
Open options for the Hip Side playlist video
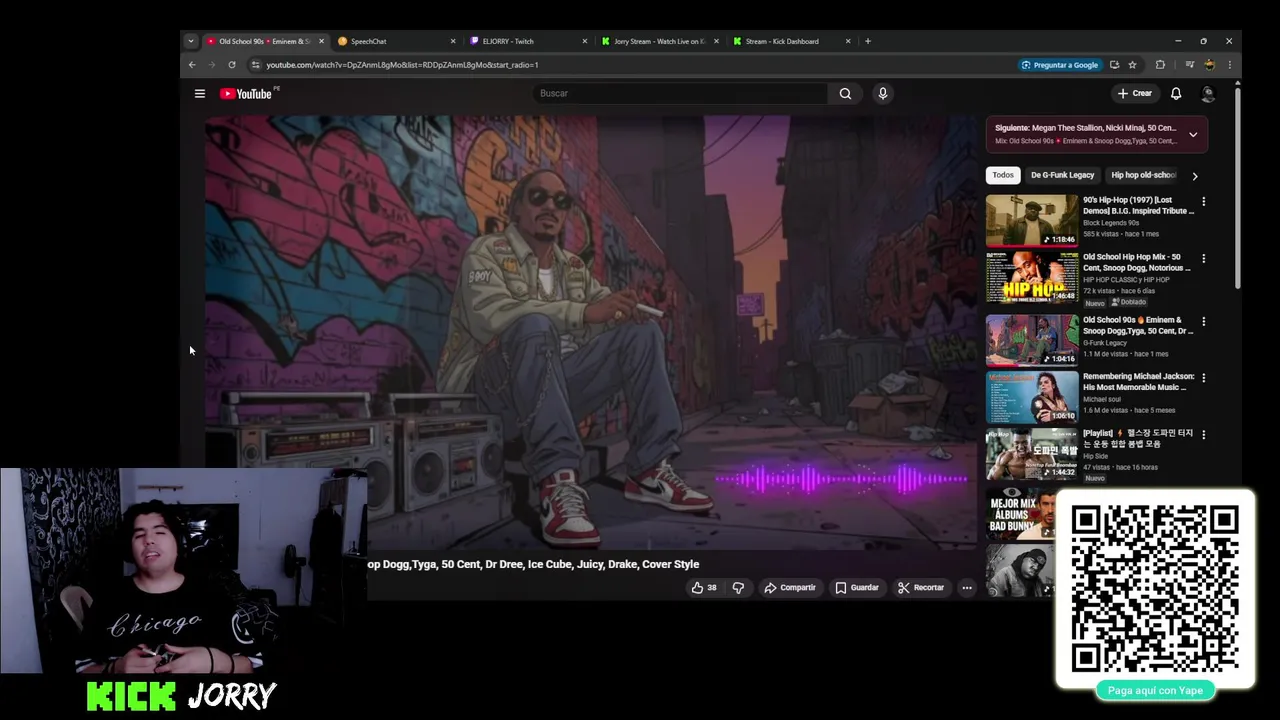(1203, 435)
